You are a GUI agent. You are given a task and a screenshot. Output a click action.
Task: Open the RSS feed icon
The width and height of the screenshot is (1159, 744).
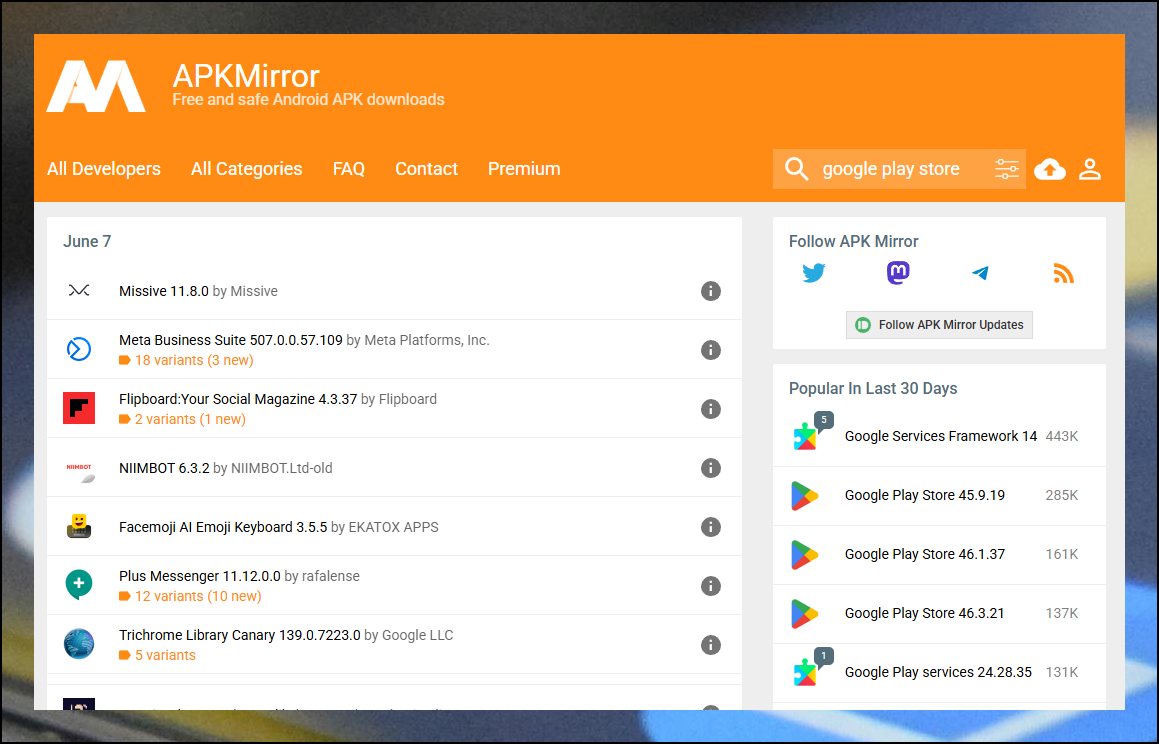(x=1063, y=273)
